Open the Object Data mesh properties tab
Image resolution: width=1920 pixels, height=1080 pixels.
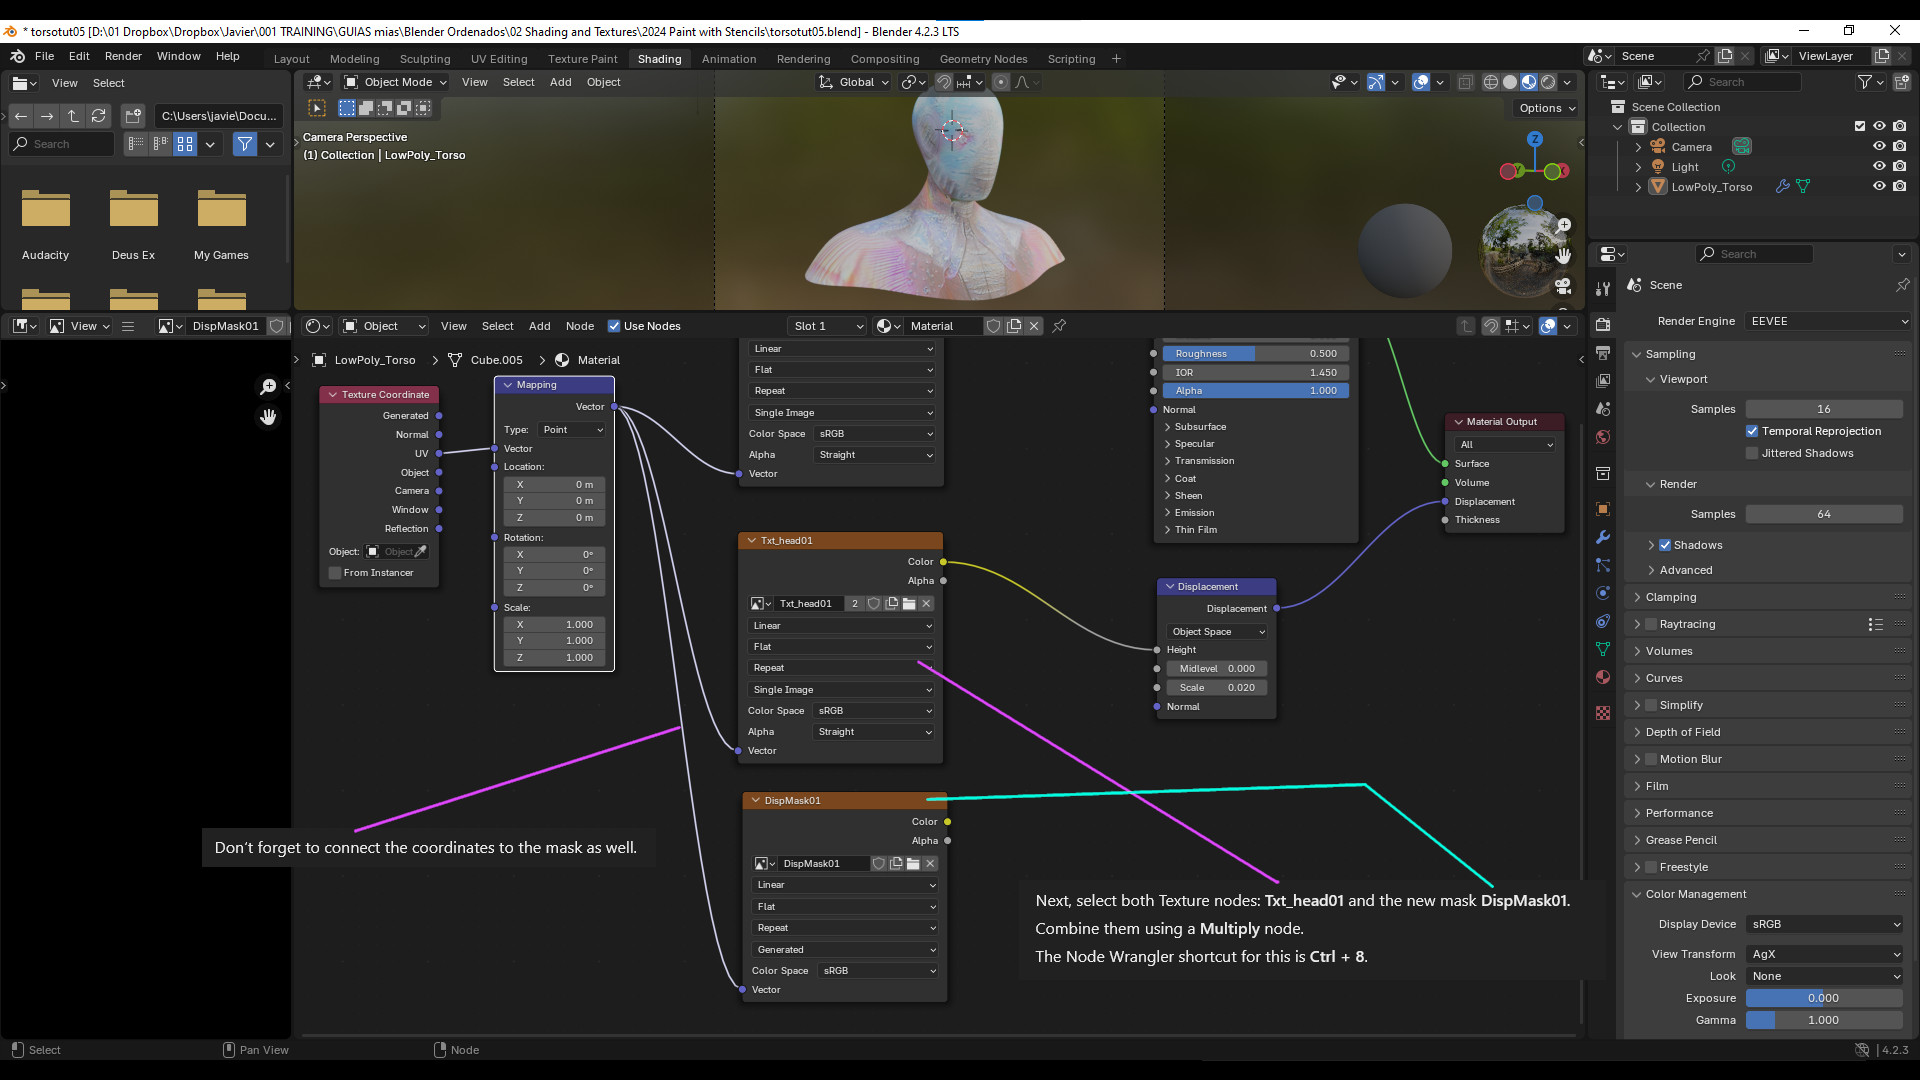click(x=1603, y=649)
